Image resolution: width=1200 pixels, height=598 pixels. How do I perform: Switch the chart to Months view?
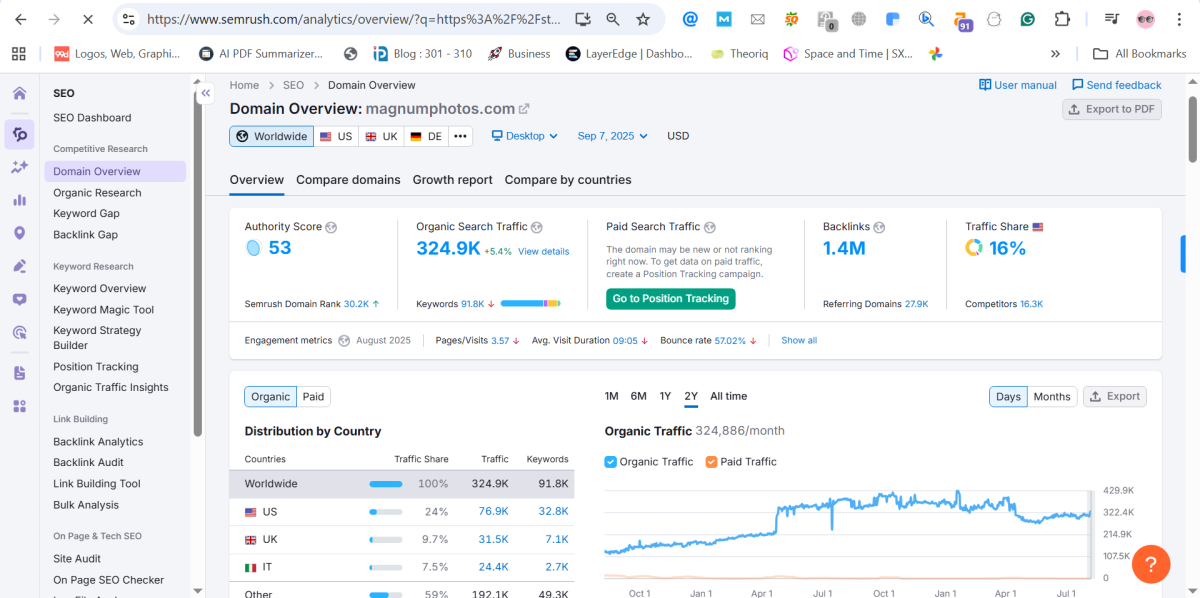point(1051,397)
